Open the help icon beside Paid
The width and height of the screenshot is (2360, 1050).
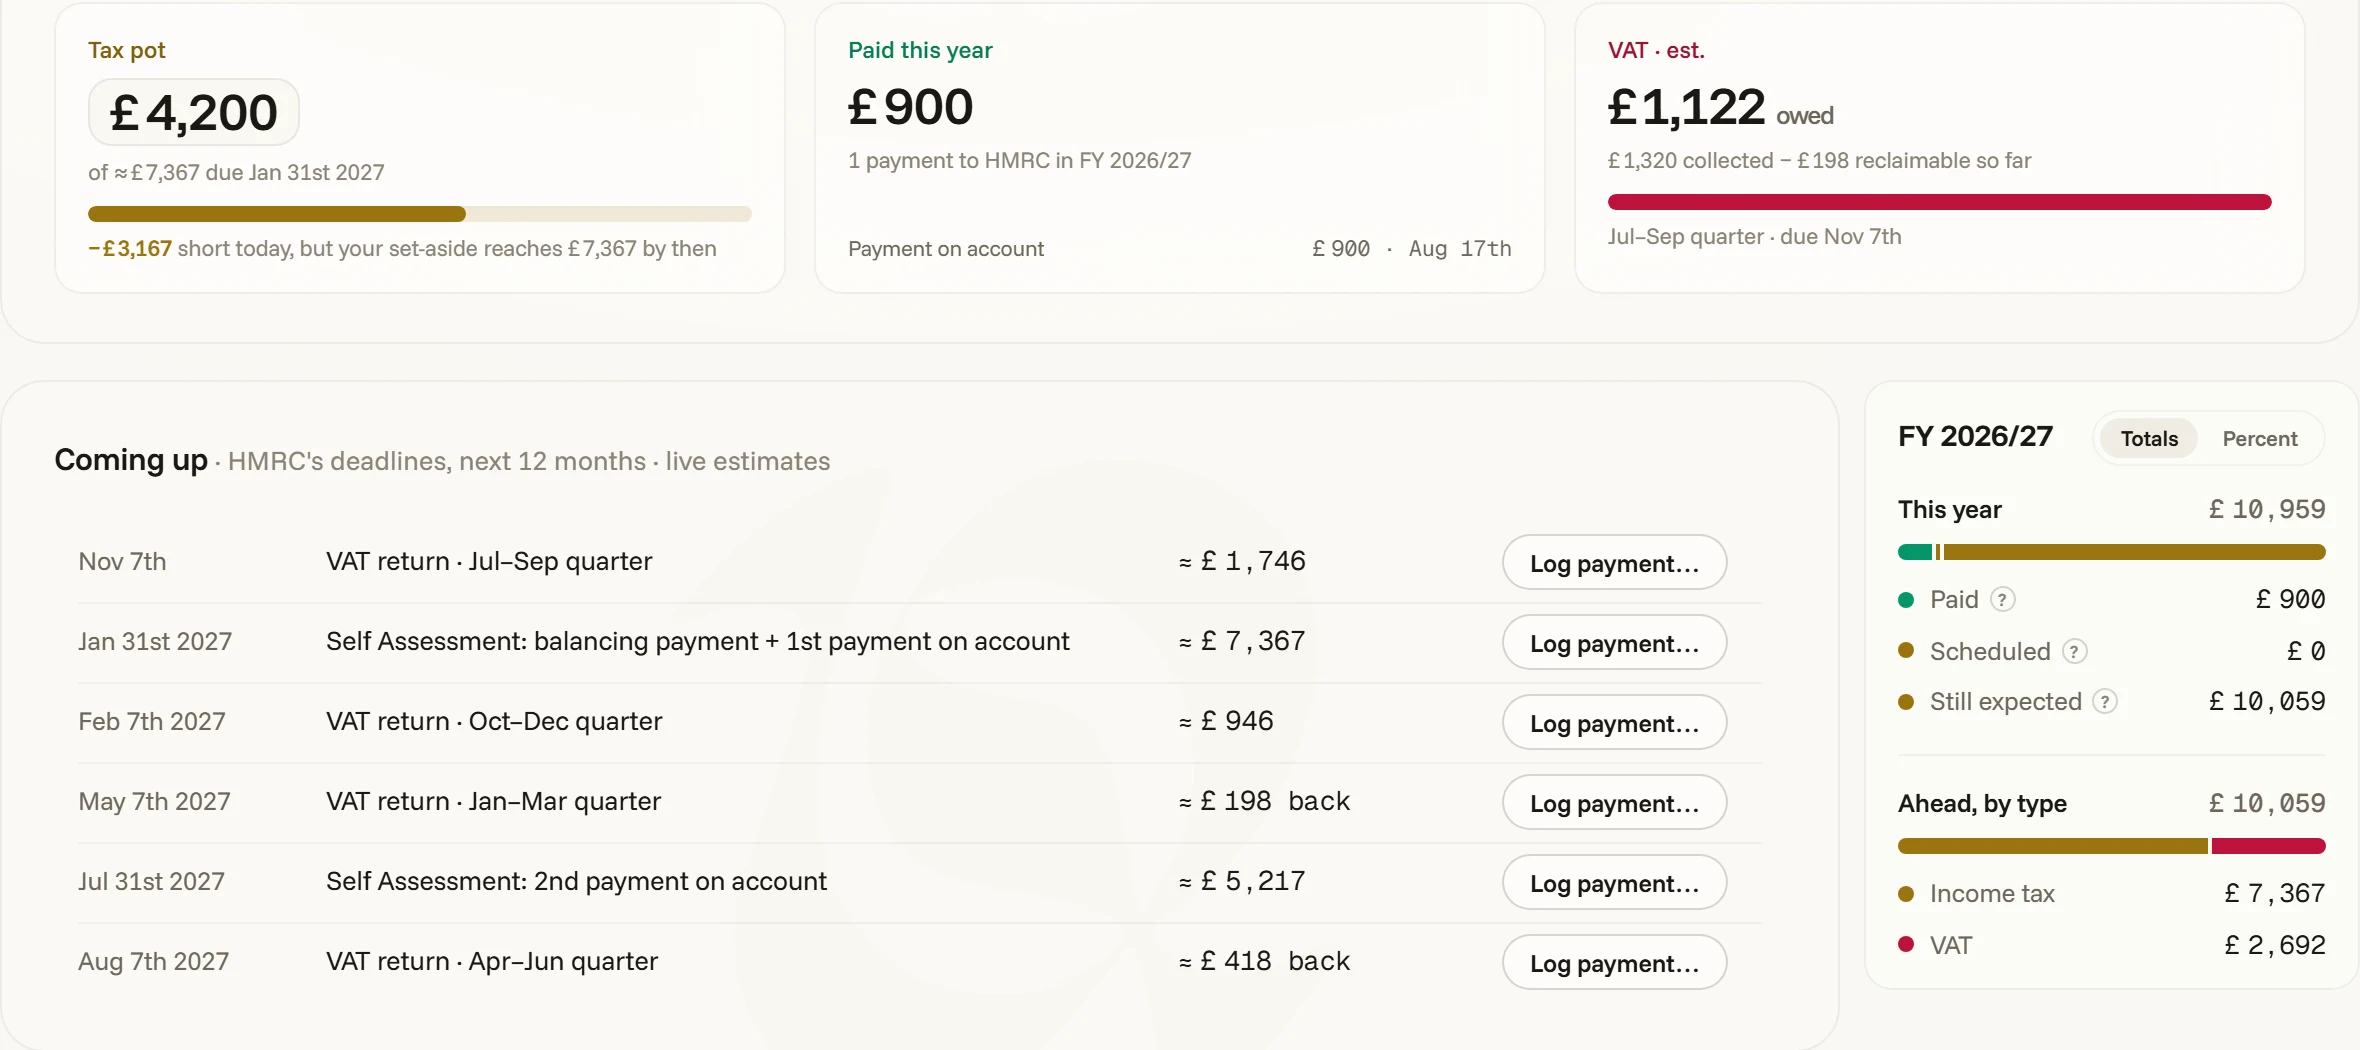pos(2002,599)
